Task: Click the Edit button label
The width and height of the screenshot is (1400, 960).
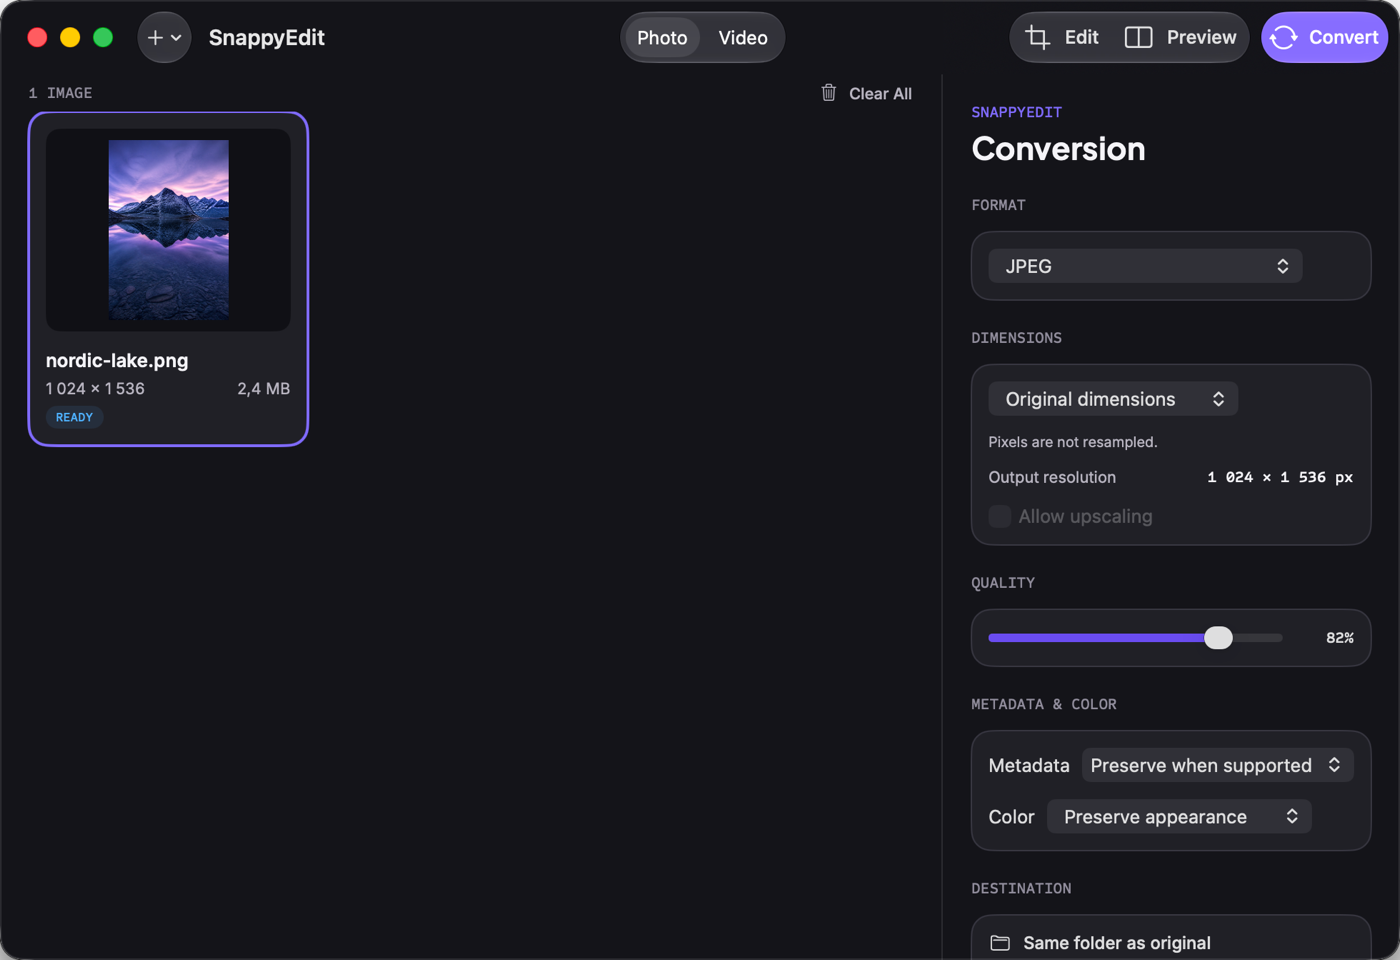Action: (1081, 37)
